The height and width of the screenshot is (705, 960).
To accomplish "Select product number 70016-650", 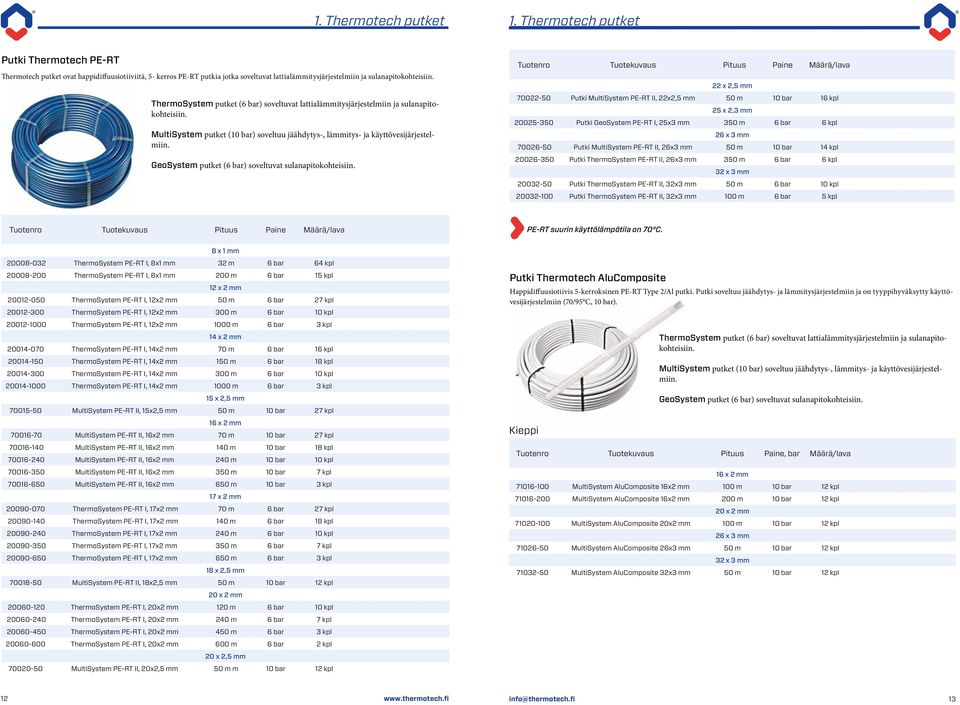I will pos(26,484).
